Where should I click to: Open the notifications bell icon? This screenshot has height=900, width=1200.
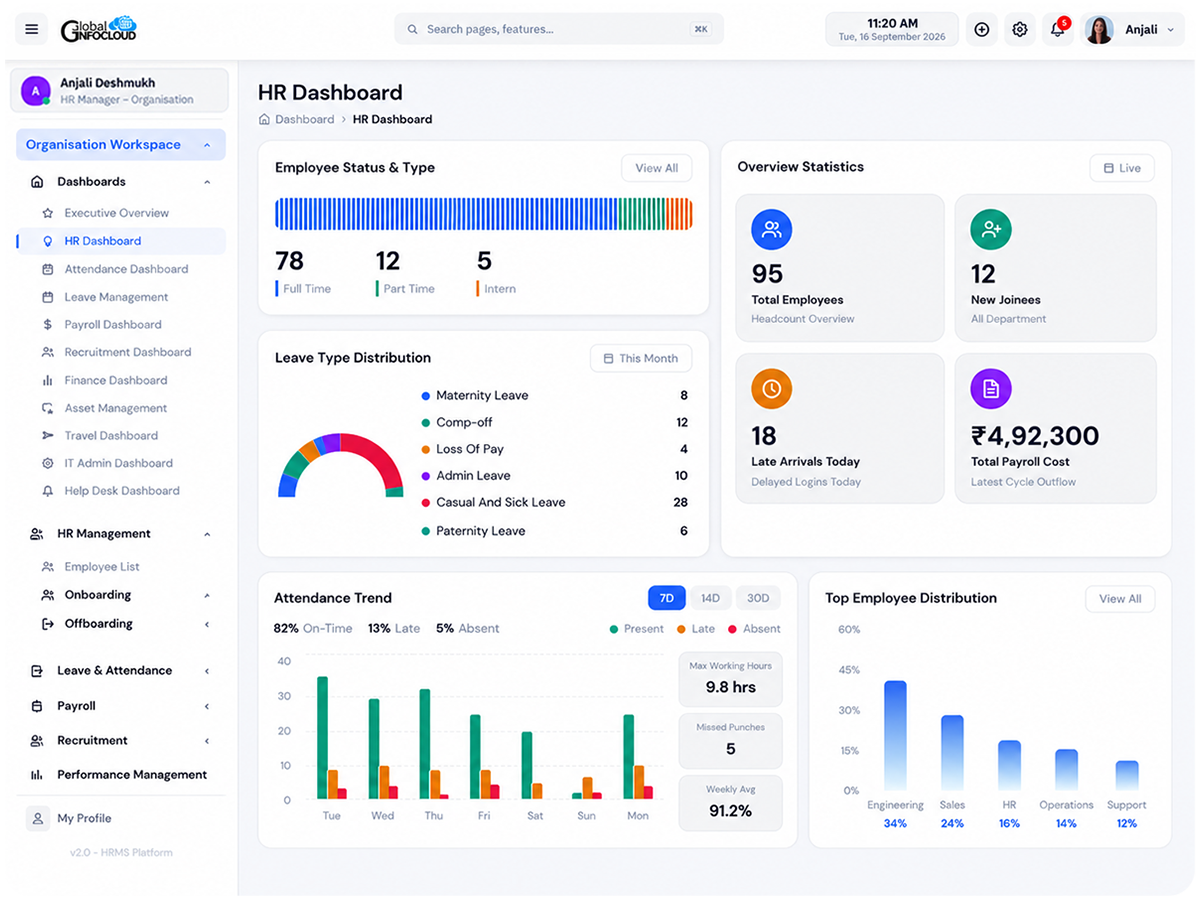coord(1057,30)
